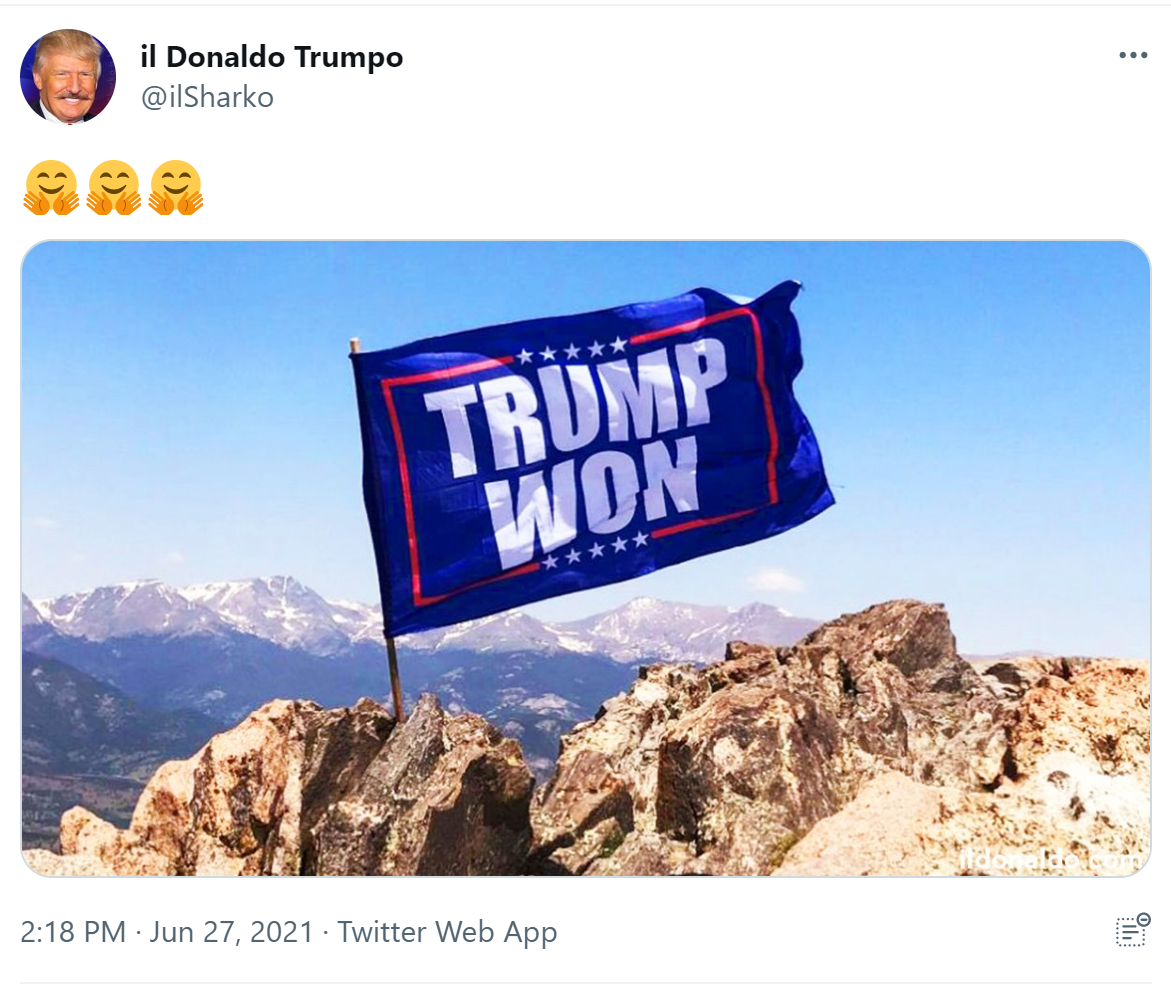Click the TRUMP text on the flag
1171x985 pixels.
(575, 408)
